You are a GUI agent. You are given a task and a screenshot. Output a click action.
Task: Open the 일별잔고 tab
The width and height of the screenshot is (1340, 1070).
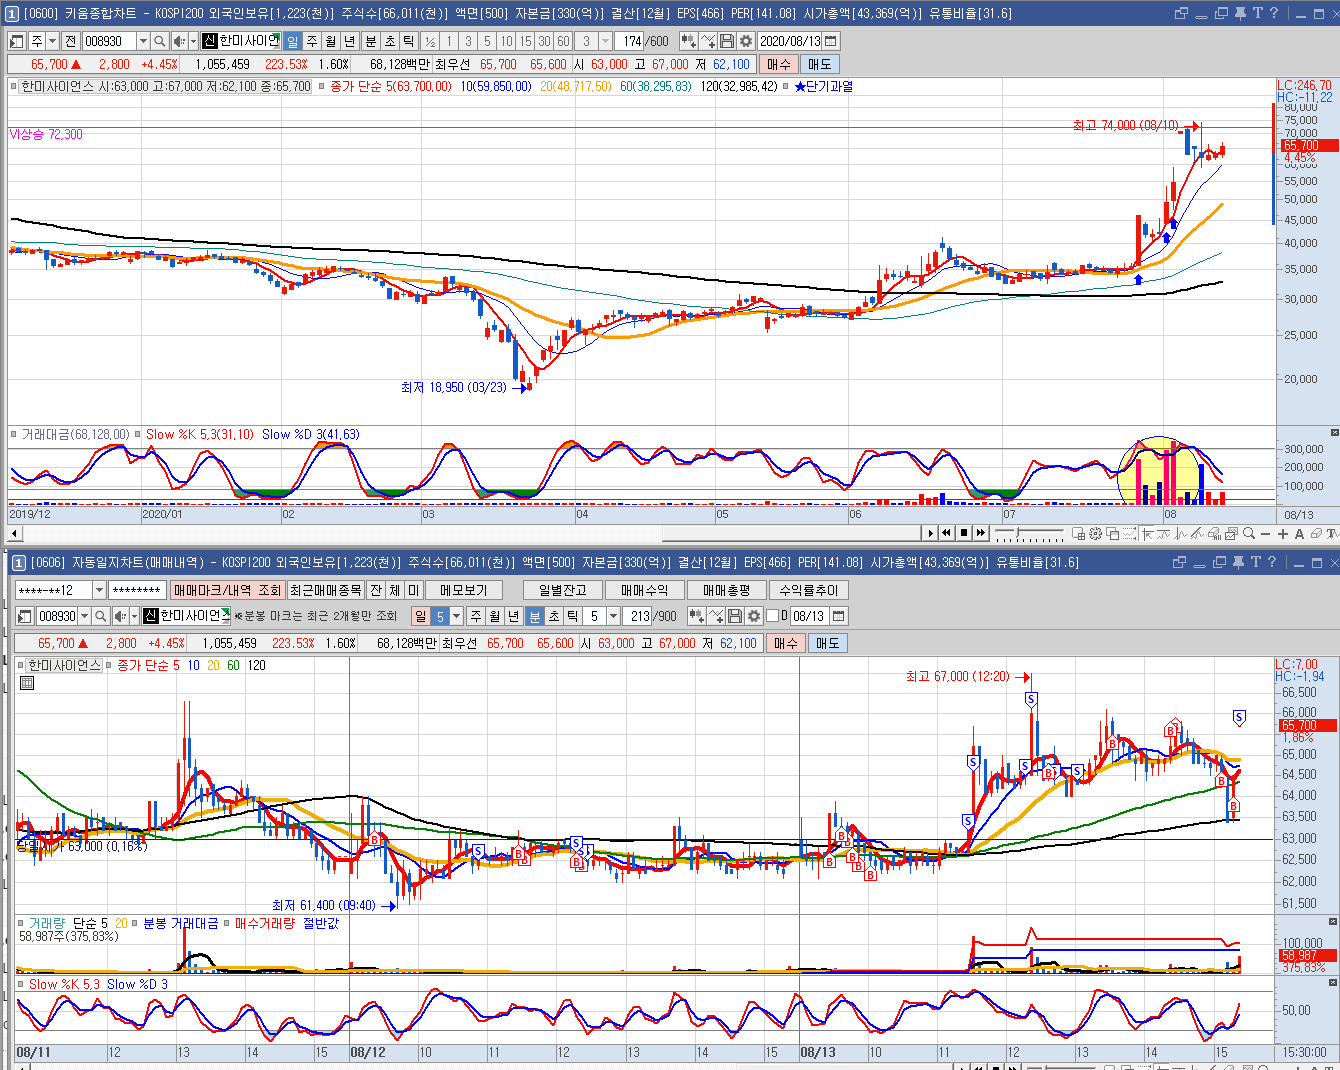(x=562, y=590)
